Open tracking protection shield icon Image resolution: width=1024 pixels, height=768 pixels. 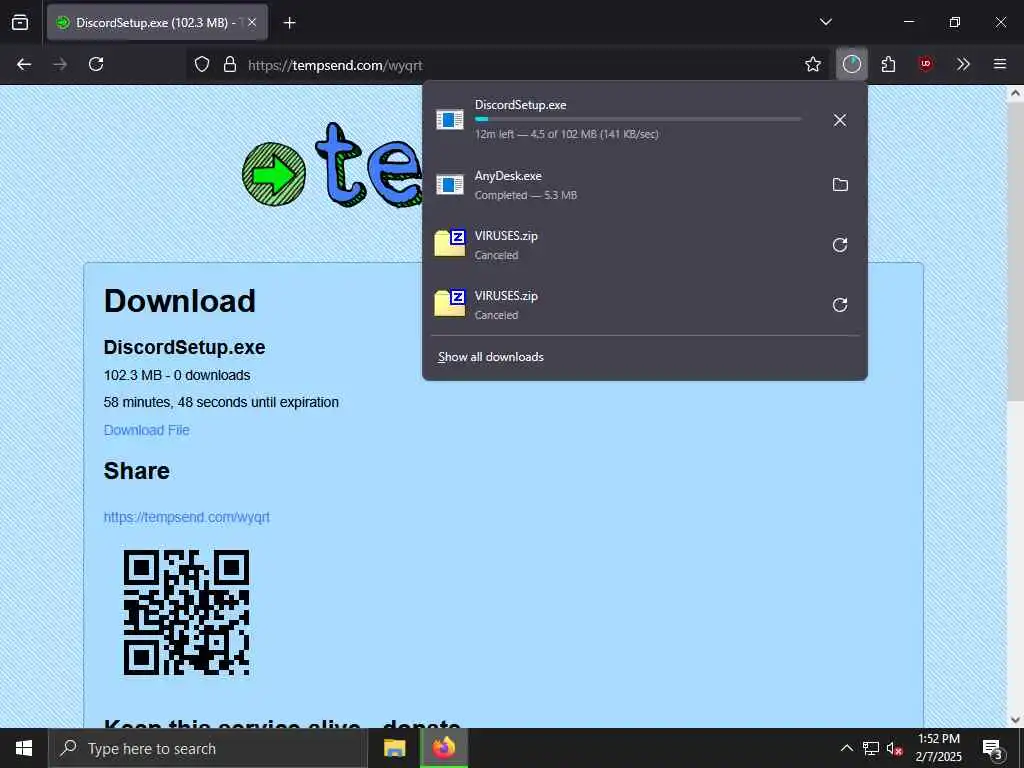pyautogui.click(x=202, y=64)
